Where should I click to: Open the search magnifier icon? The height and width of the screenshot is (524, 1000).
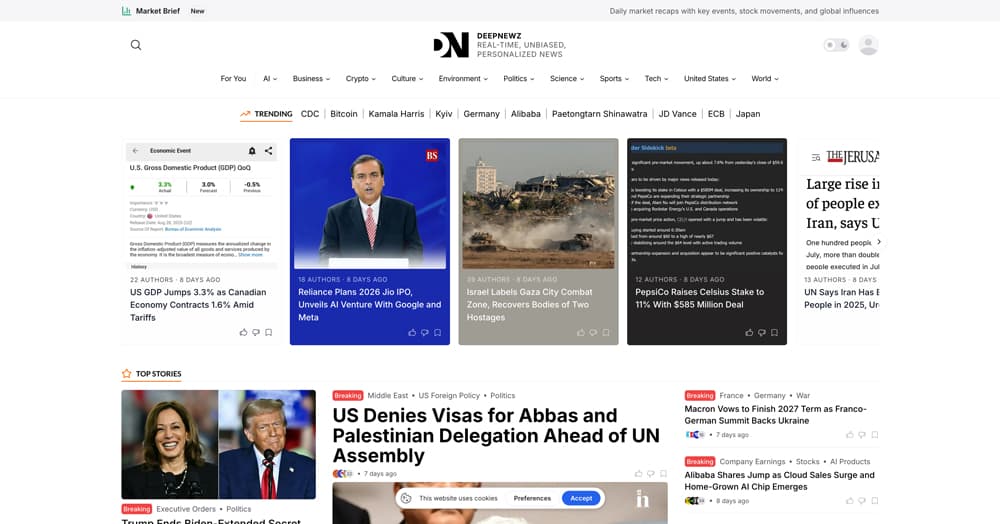tap(136, 45)
